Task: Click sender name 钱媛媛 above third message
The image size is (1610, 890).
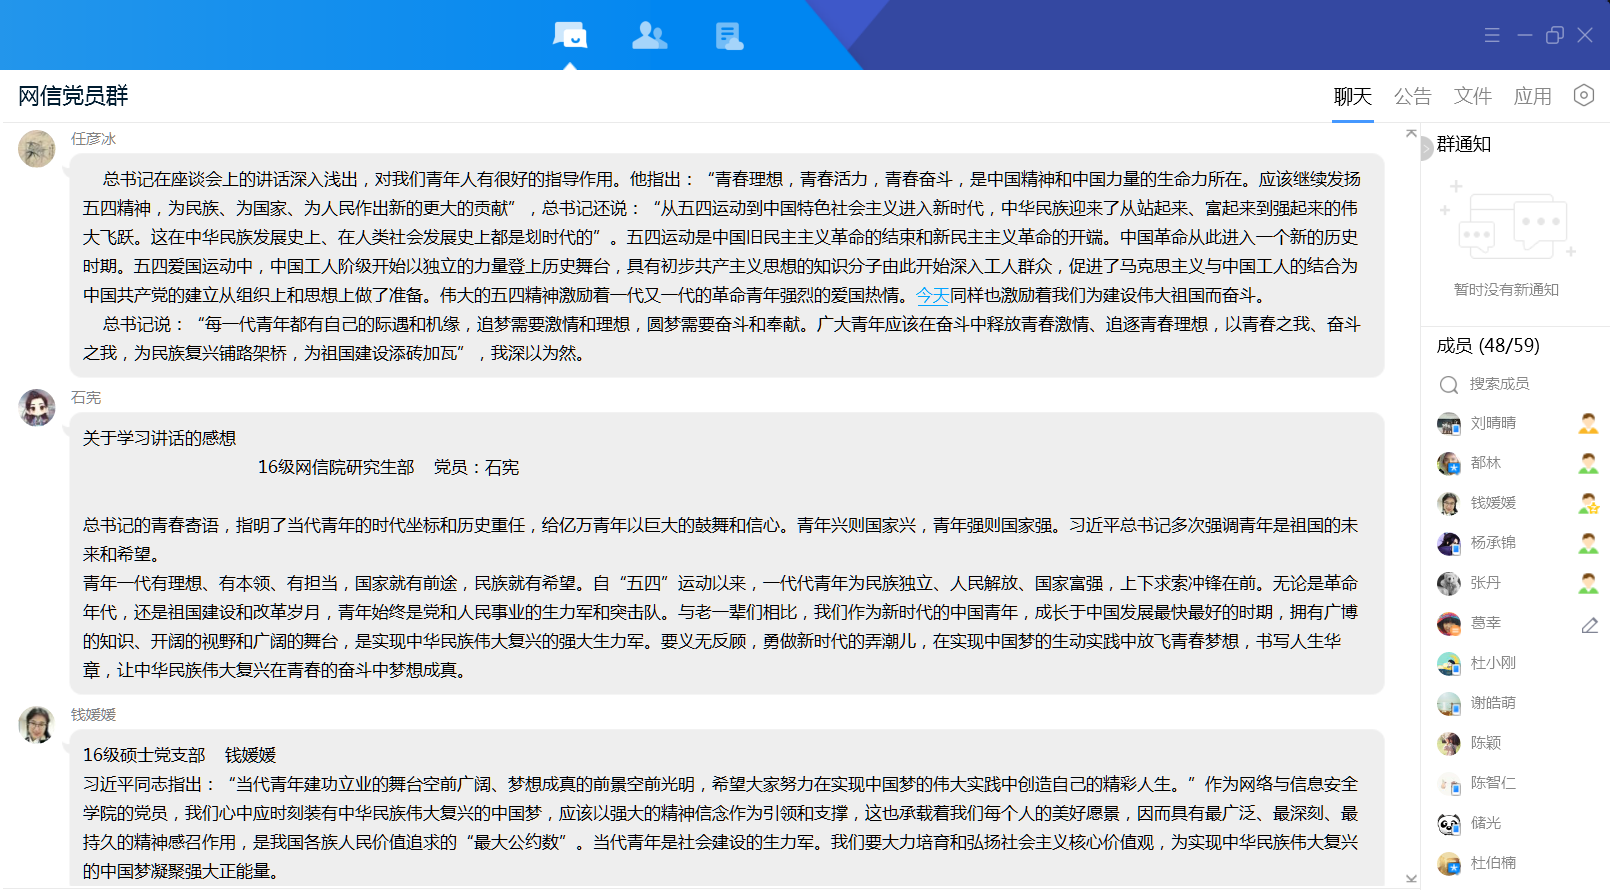Action: tap(93, 714)
